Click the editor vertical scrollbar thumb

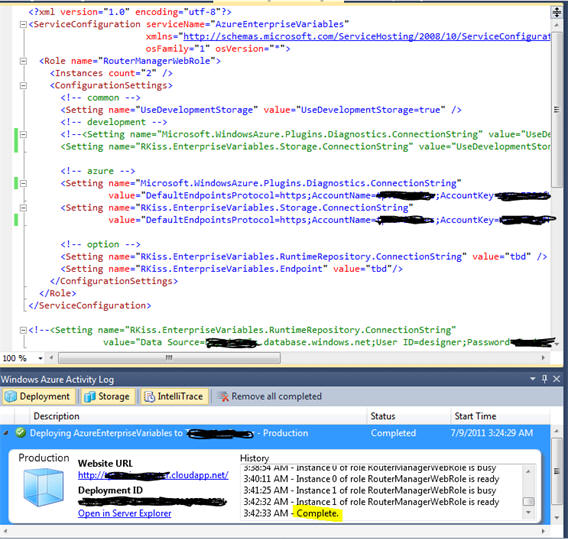tap(556, 109)
